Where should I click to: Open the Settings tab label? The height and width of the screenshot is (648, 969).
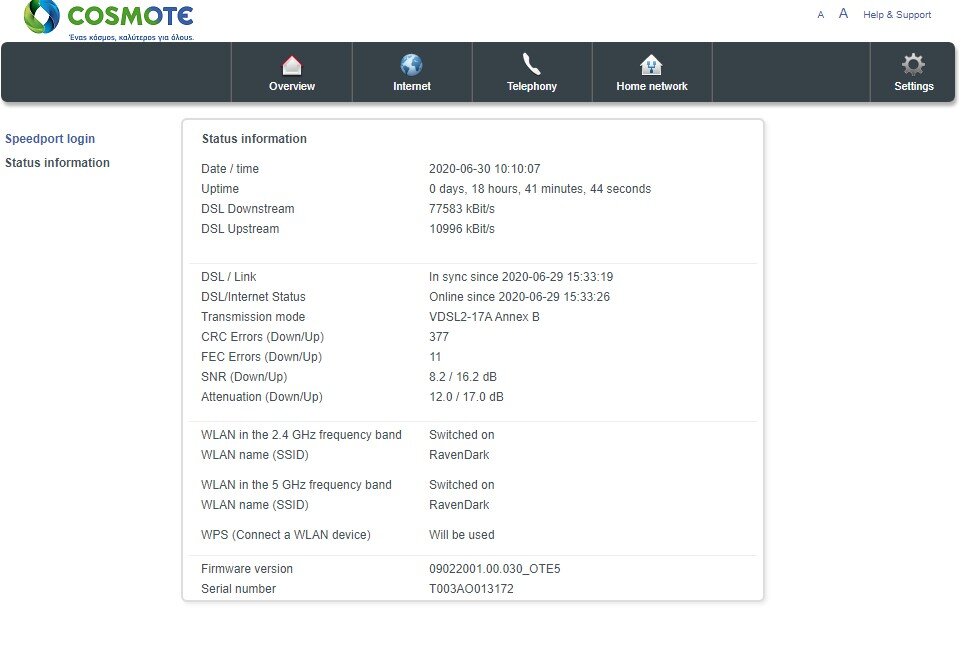[x=913, y=86]
